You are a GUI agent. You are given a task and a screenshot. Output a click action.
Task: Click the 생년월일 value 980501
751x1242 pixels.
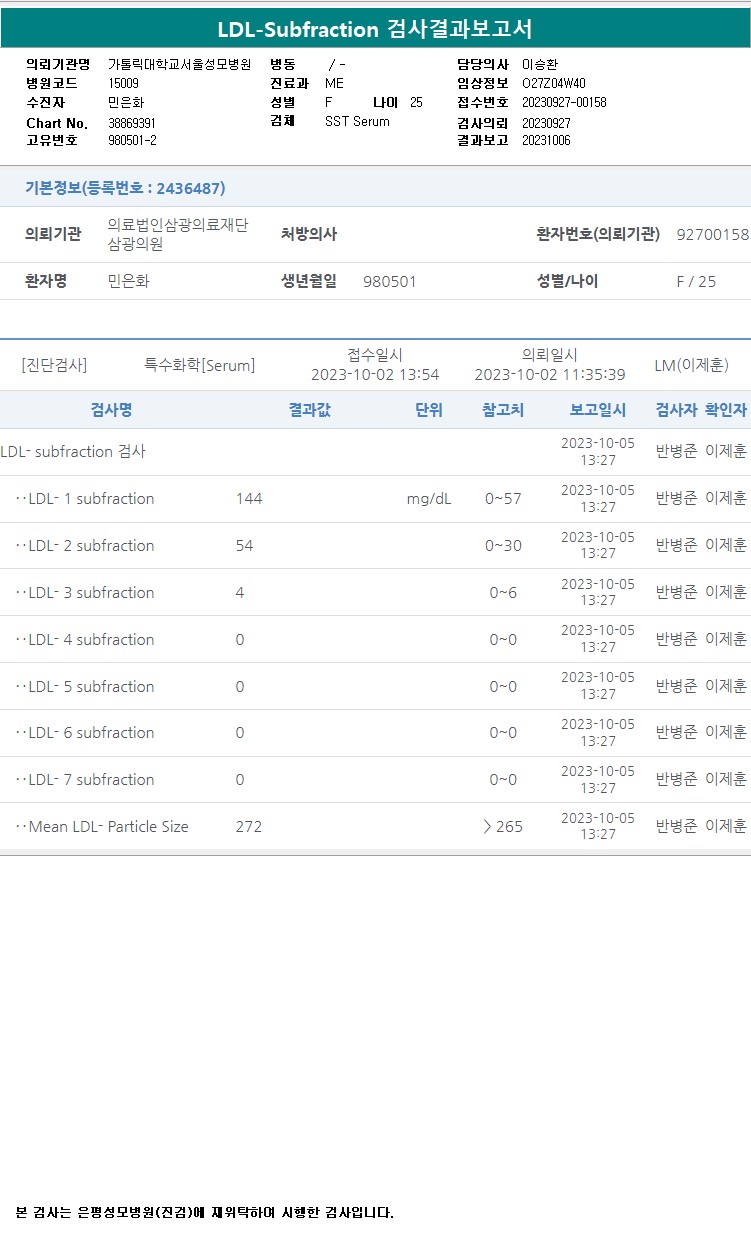pyautogui.click(x=390, y=282)
